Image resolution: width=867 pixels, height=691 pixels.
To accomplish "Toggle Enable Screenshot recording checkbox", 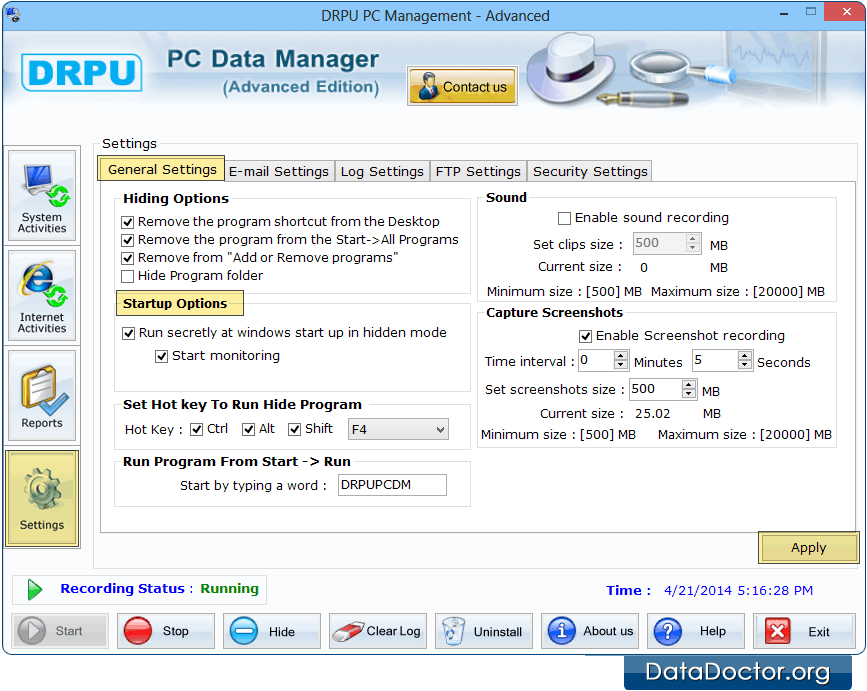I will click(586, 336).
